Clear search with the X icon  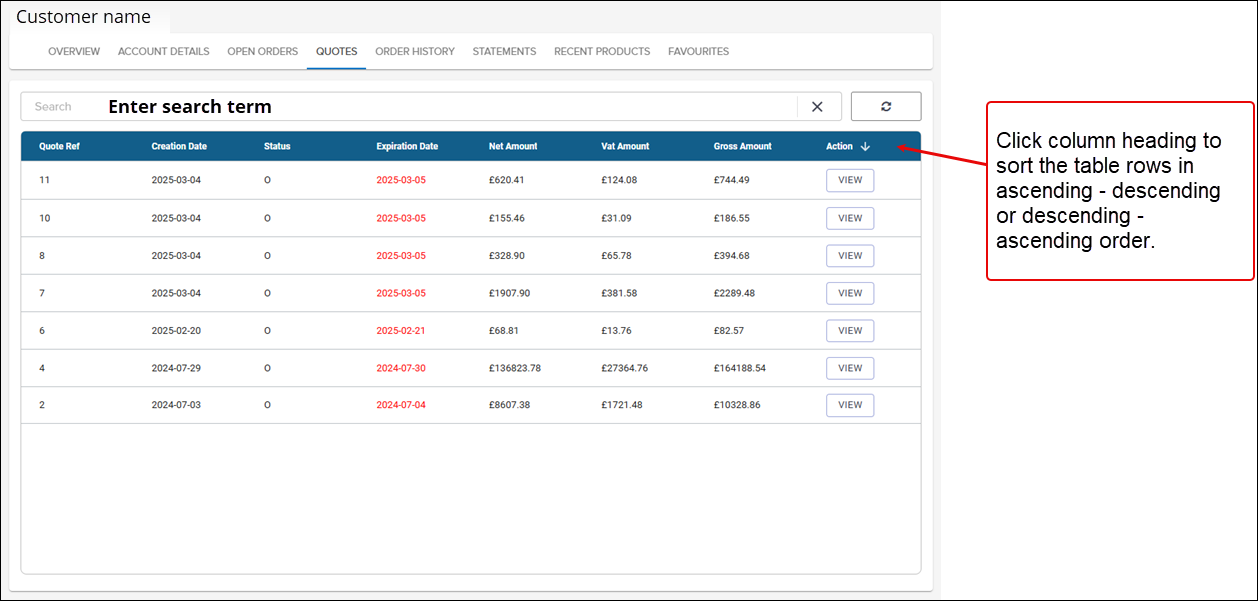pos(817,107)
